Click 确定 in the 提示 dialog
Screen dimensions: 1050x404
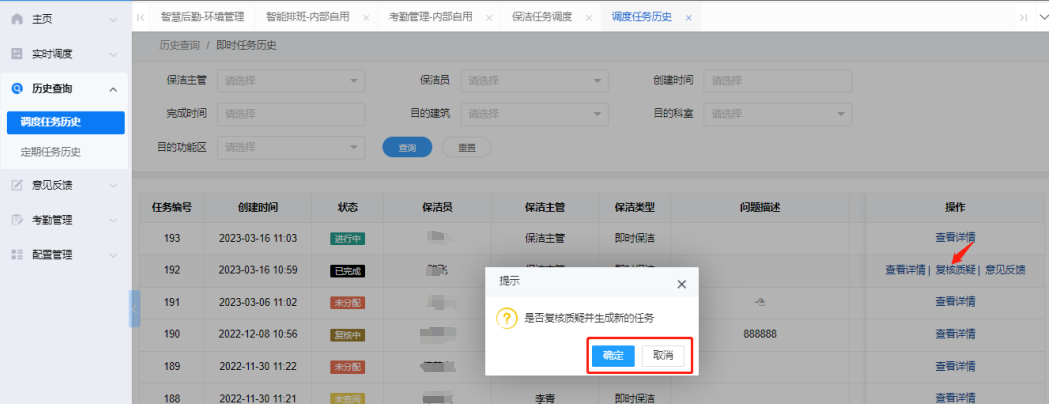pyautogui.click(x=613, y=356)
